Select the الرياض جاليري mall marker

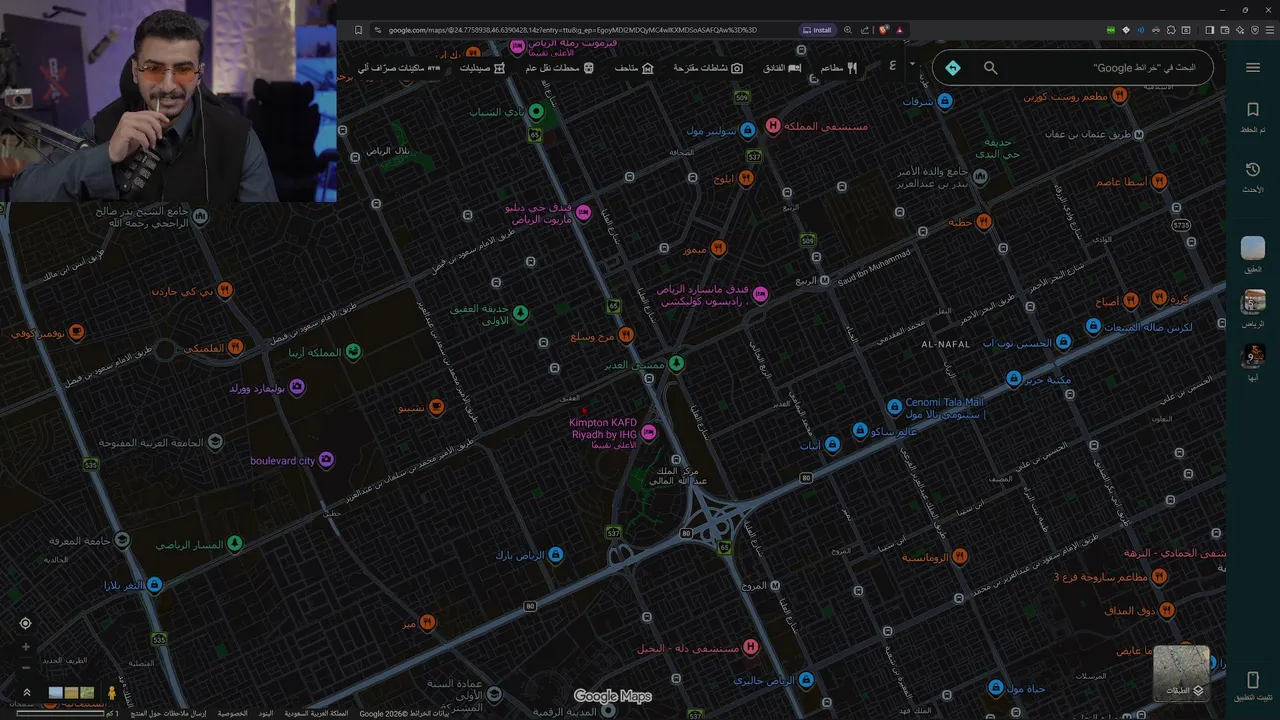806,680
